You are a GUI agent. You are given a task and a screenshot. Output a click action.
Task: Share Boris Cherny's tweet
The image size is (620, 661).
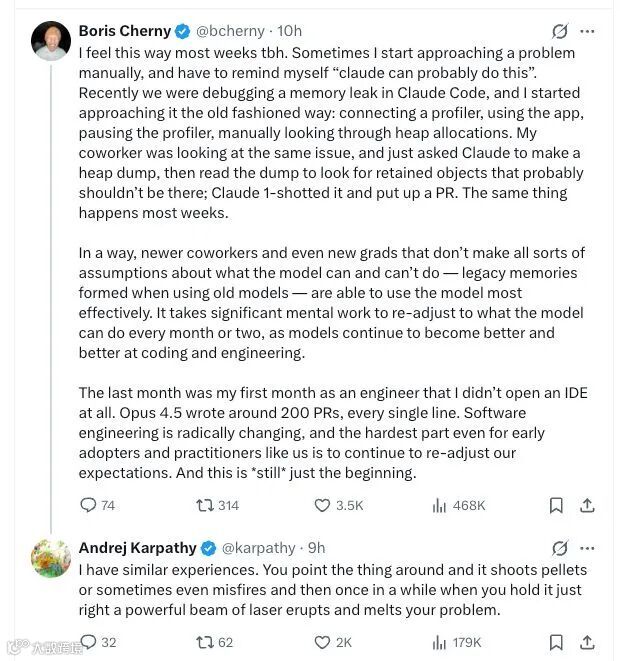(588, 505)
